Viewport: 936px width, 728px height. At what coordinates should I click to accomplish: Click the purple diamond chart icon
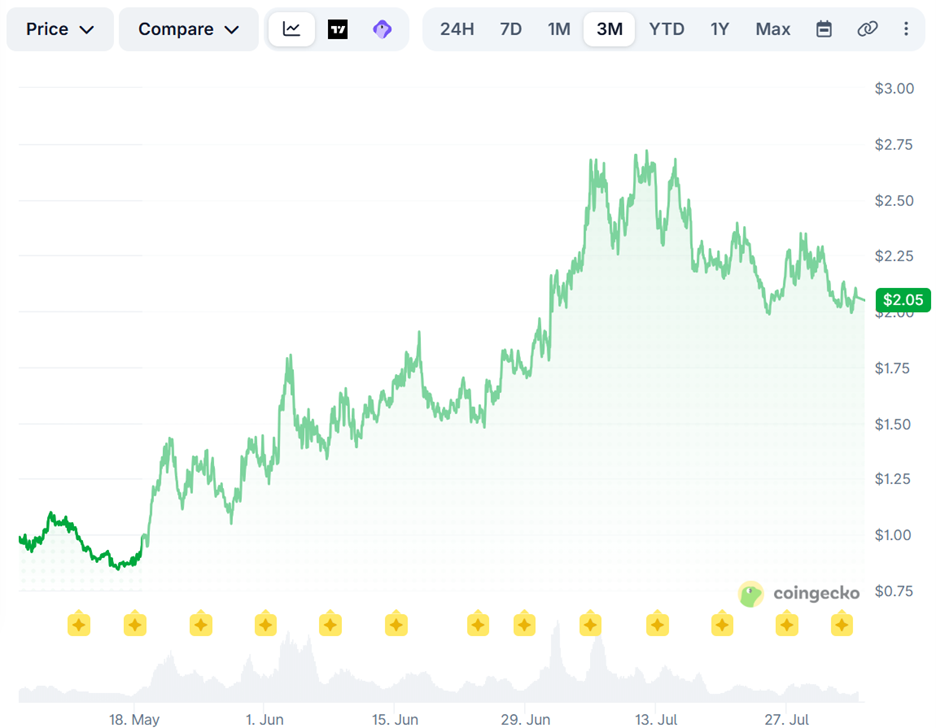click(382, 29)
